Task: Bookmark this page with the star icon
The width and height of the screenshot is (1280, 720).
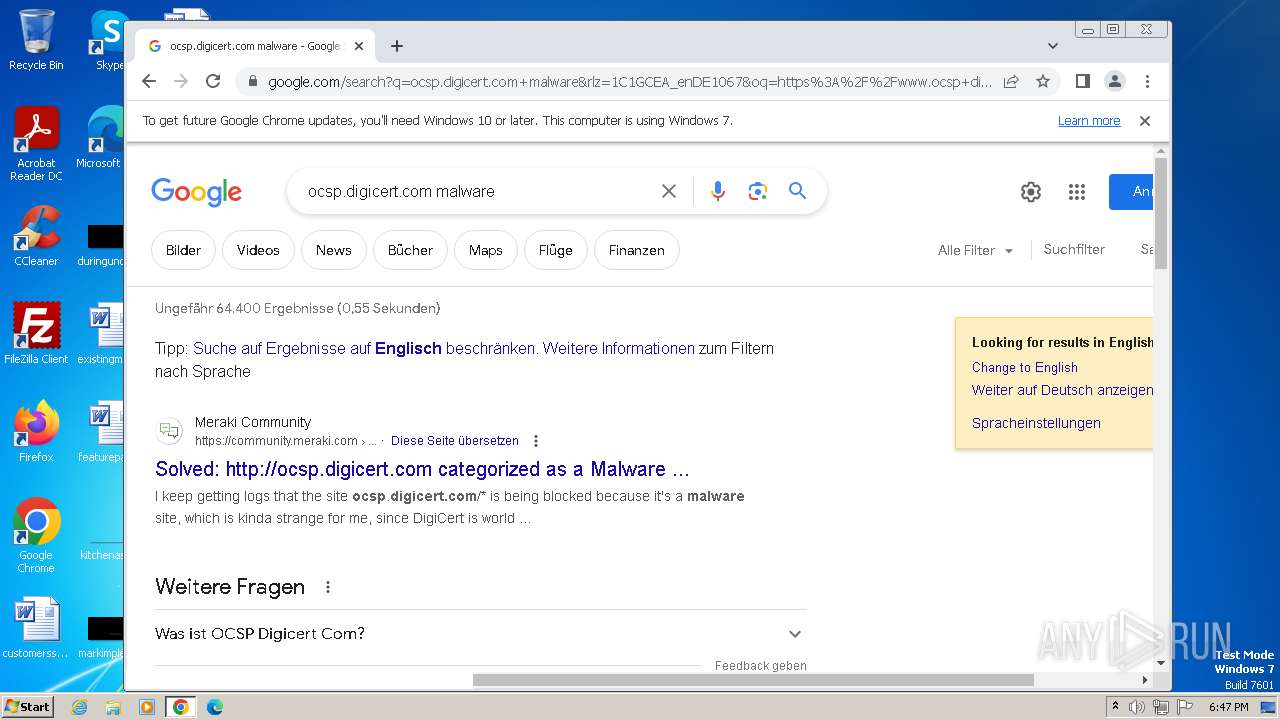Action: click(1043, 81)
